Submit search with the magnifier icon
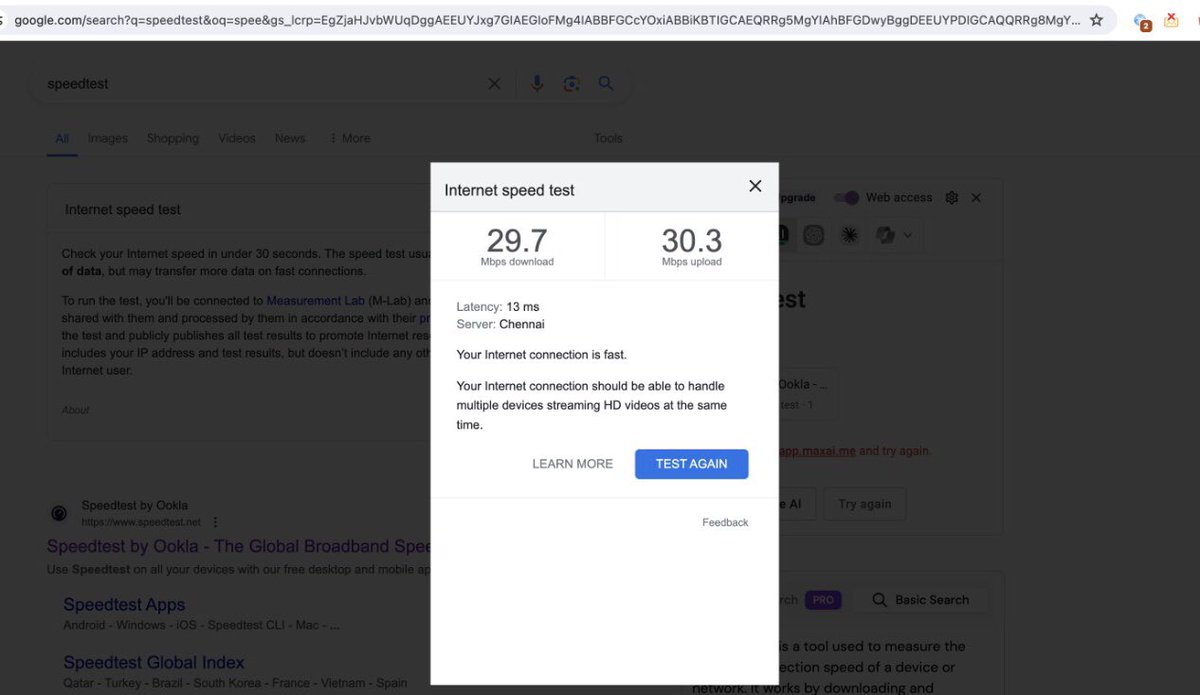 (606, 84)
